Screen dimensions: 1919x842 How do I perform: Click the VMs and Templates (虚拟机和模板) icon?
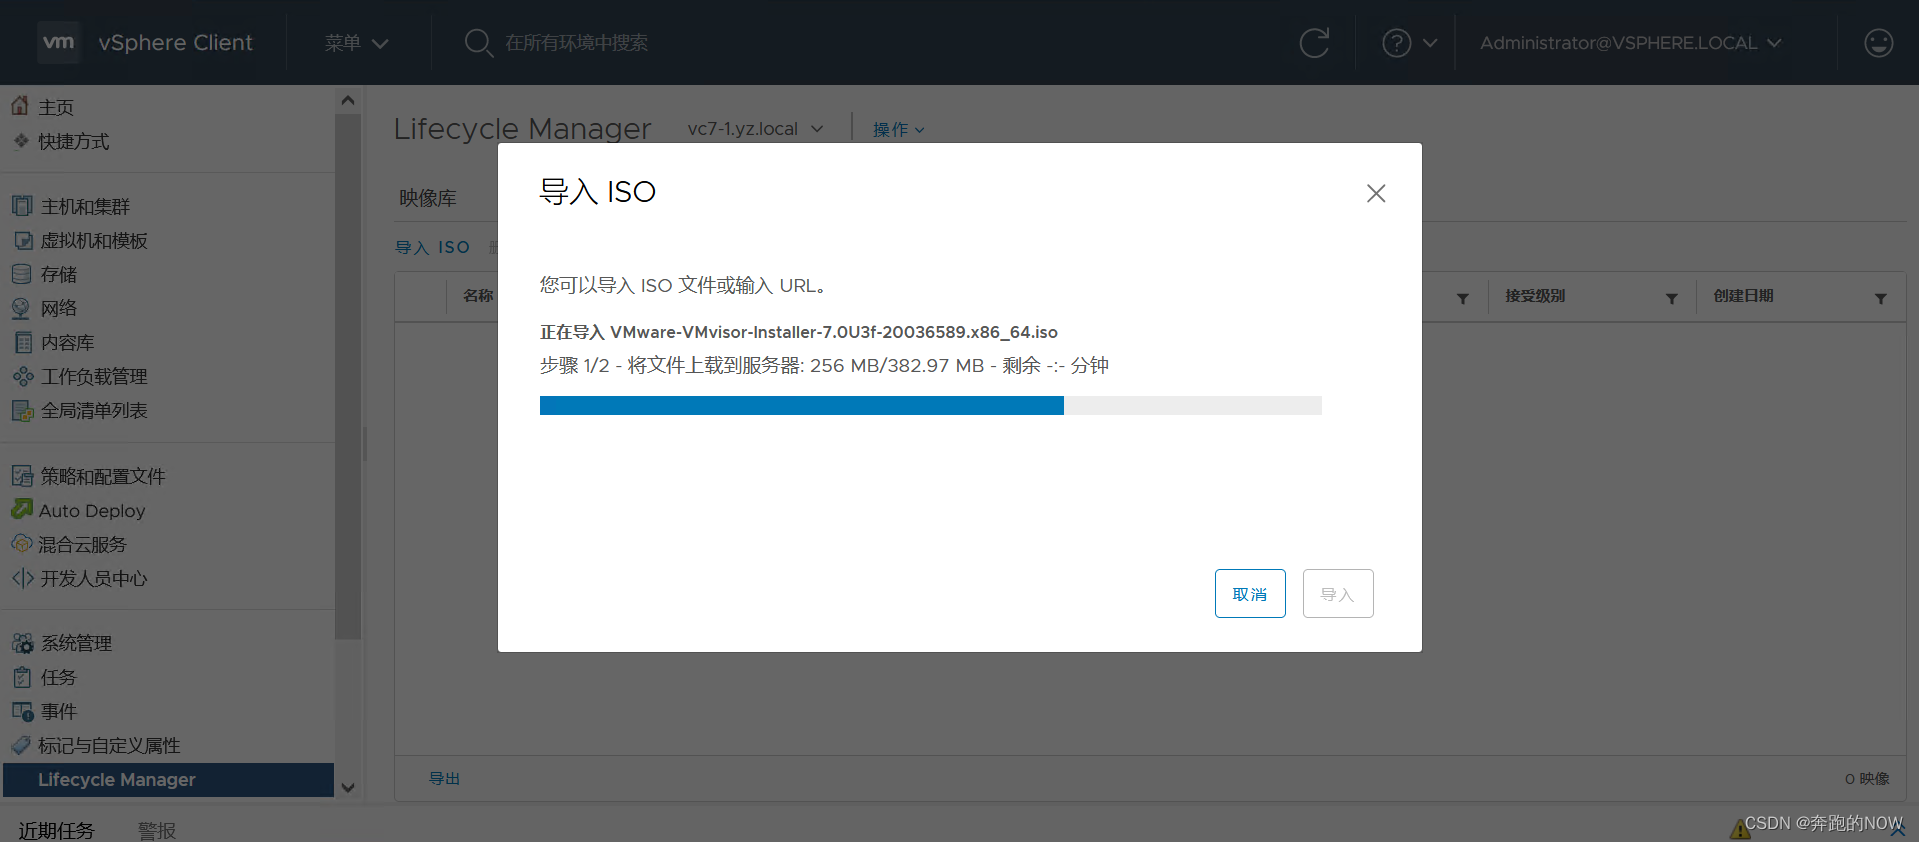(22, 240)
